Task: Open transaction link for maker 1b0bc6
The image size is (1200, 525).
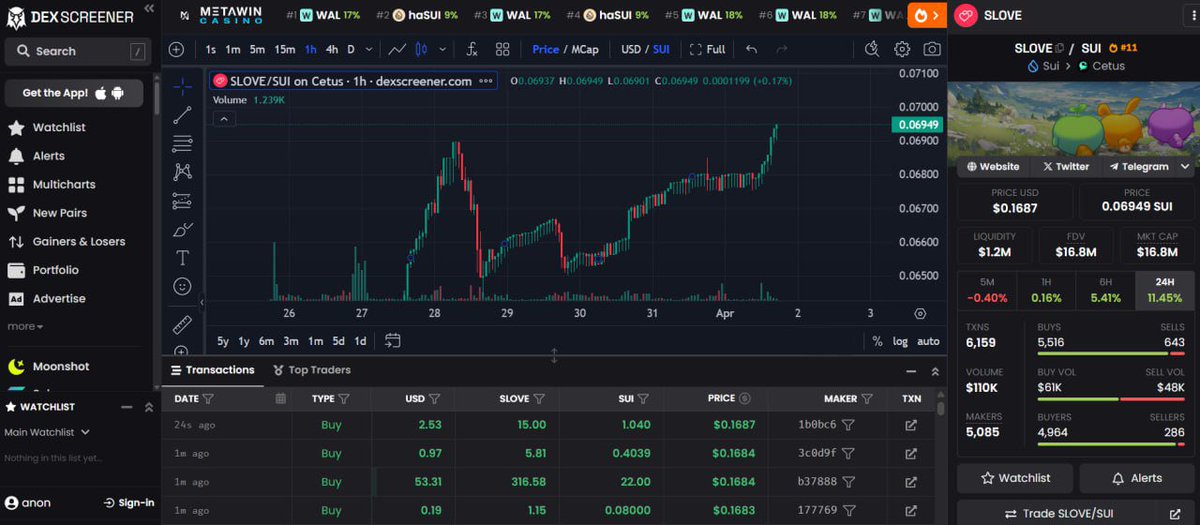Action: [x=911, y=425]
